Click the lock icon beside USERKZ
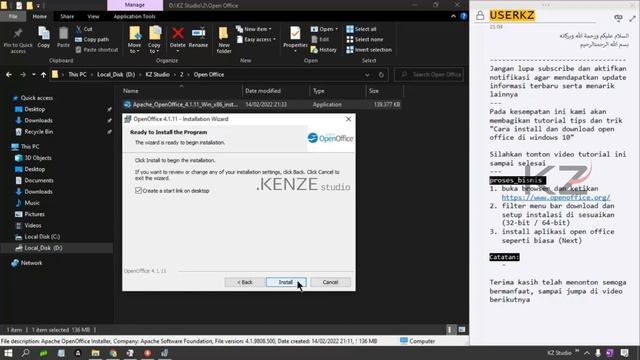Viewport: 640px width, 360px height. (x=480, y=16)
